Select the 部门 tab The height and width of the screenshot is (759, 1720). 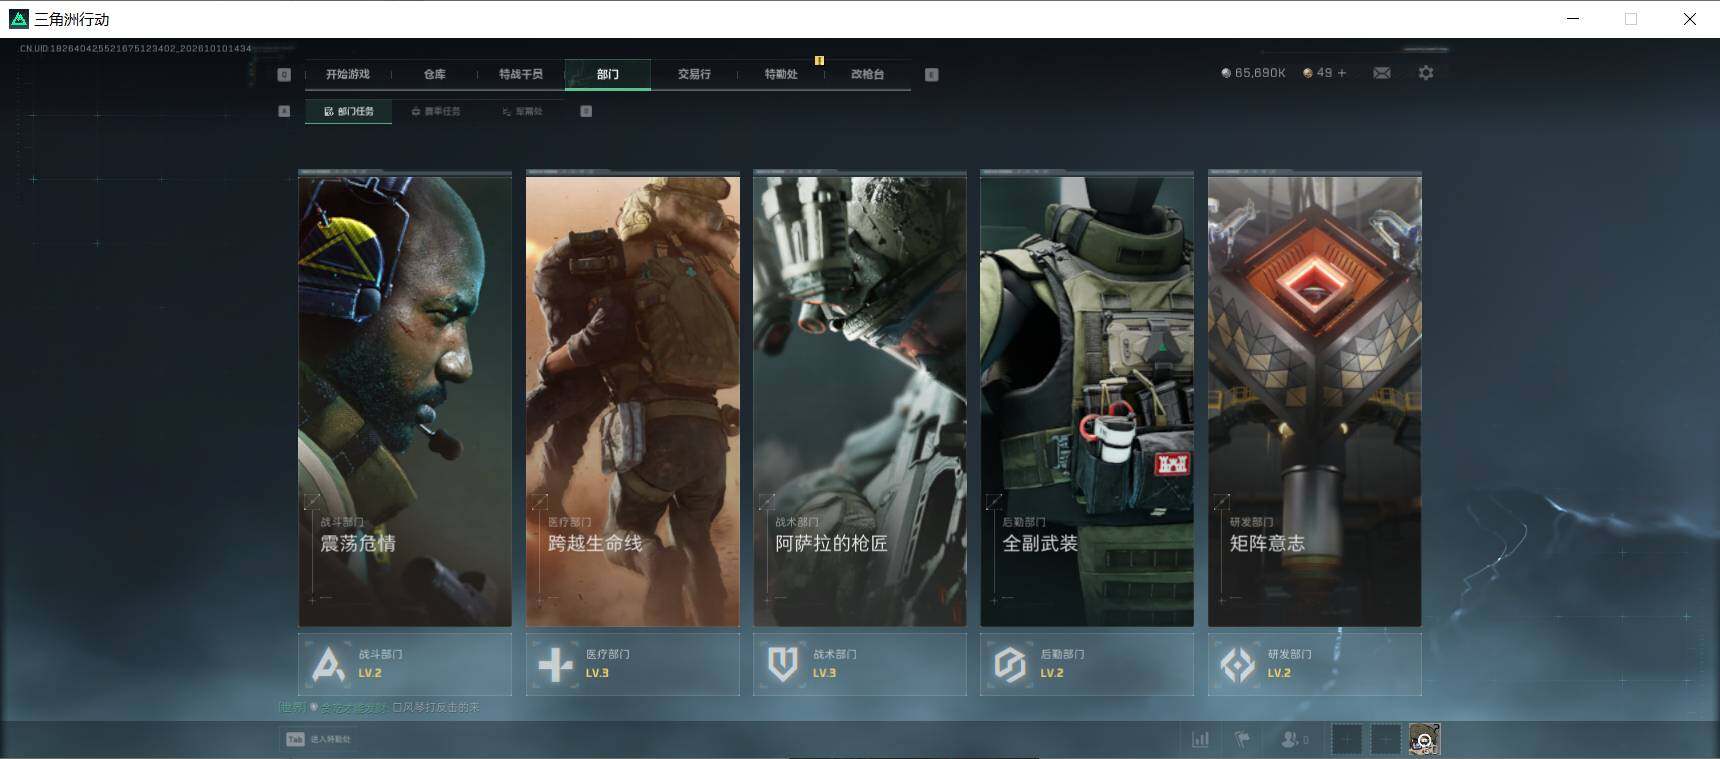608,74
